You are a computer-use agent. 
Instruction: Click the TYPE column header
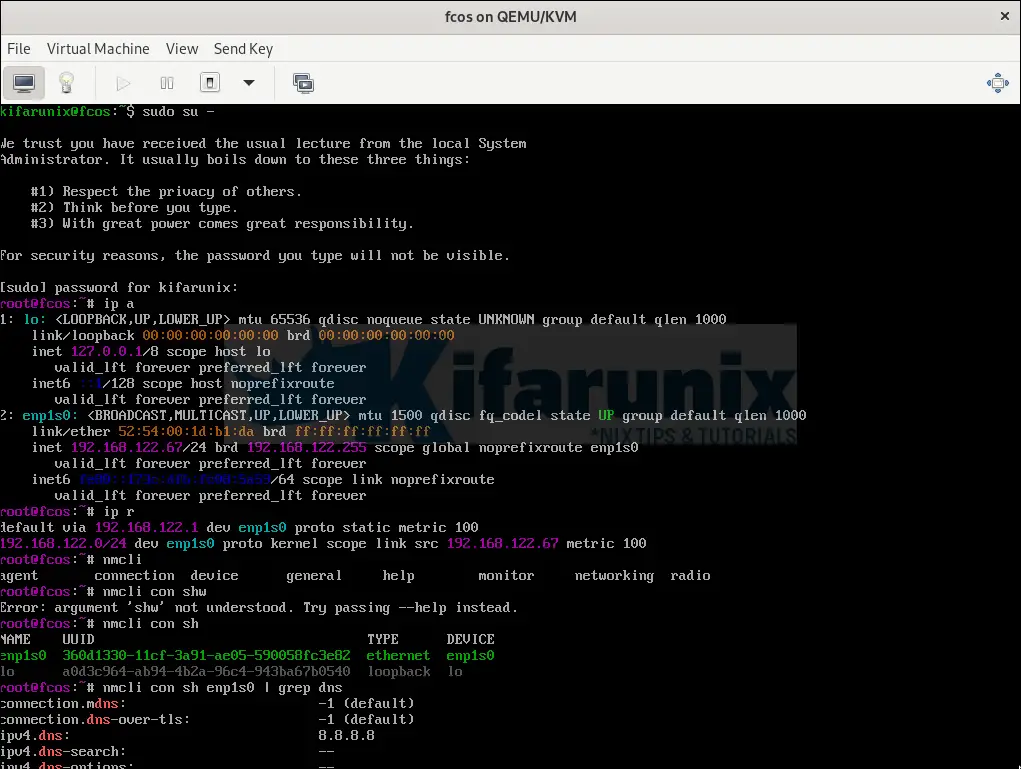(382, 639)
